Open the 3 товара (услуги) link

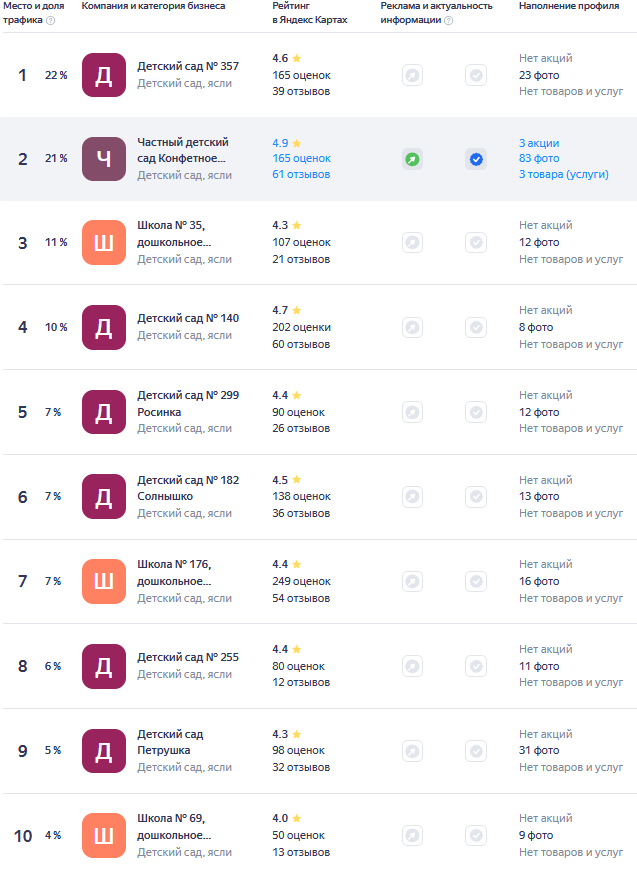tap(563, 175)
